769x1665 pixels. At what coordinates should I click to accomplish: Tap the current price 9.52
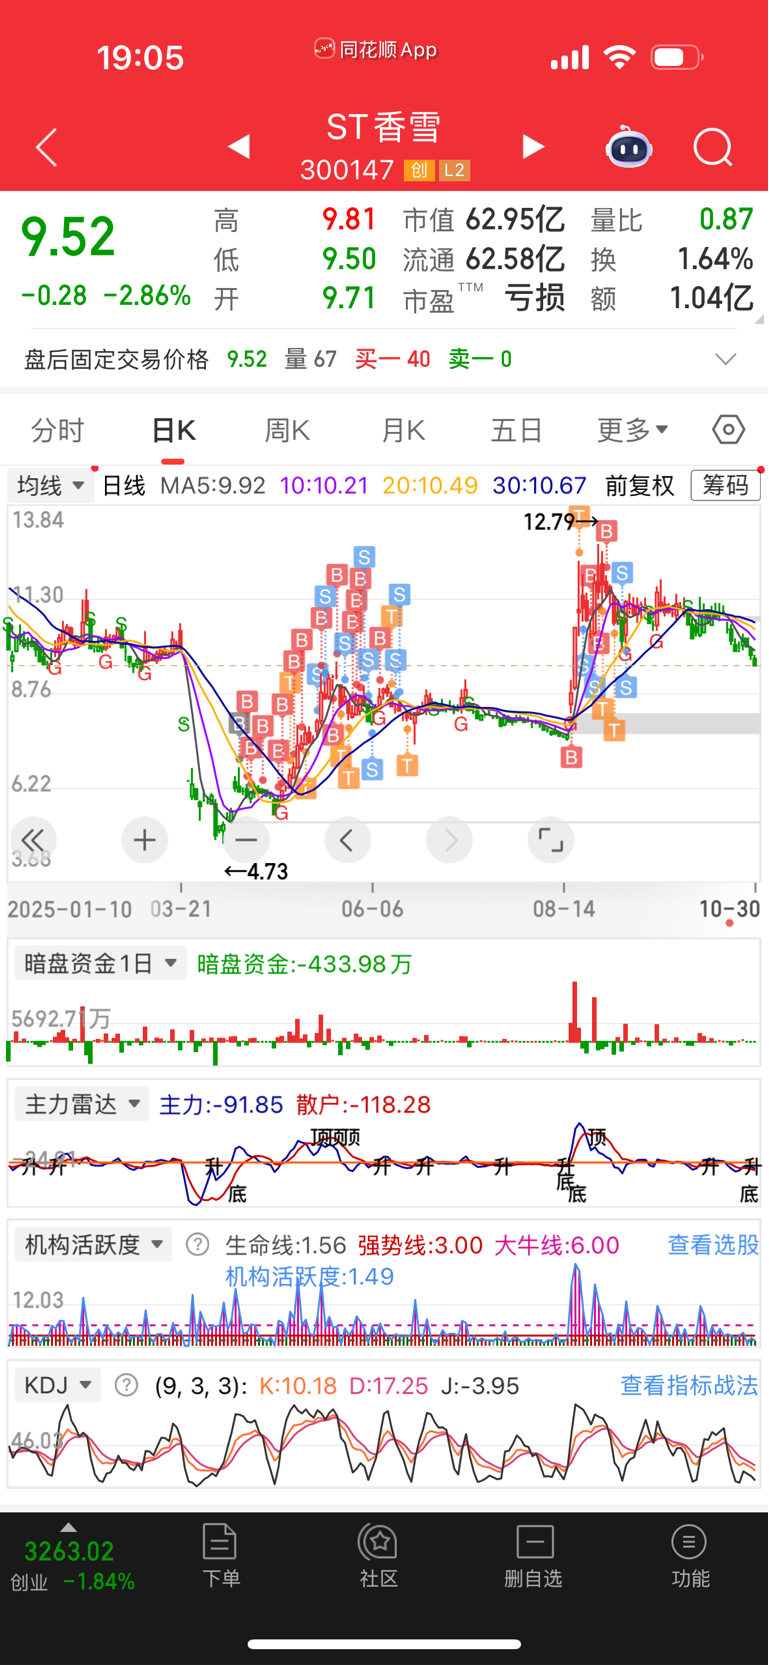click(x=68, y=237)
